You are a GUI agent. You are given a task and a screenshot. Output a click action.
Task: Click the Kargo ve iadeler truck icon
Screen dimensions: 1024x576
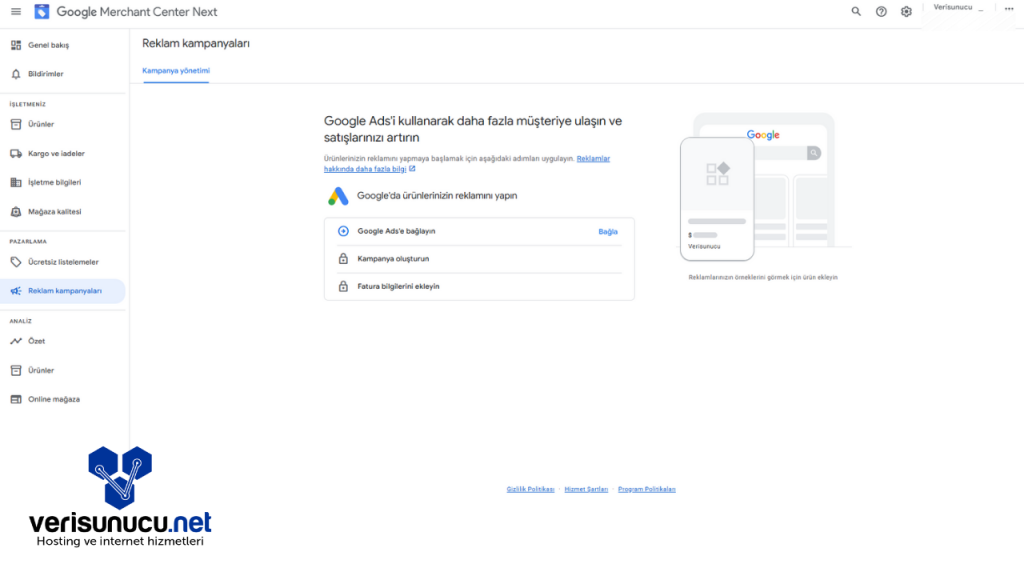coord(16,153)
